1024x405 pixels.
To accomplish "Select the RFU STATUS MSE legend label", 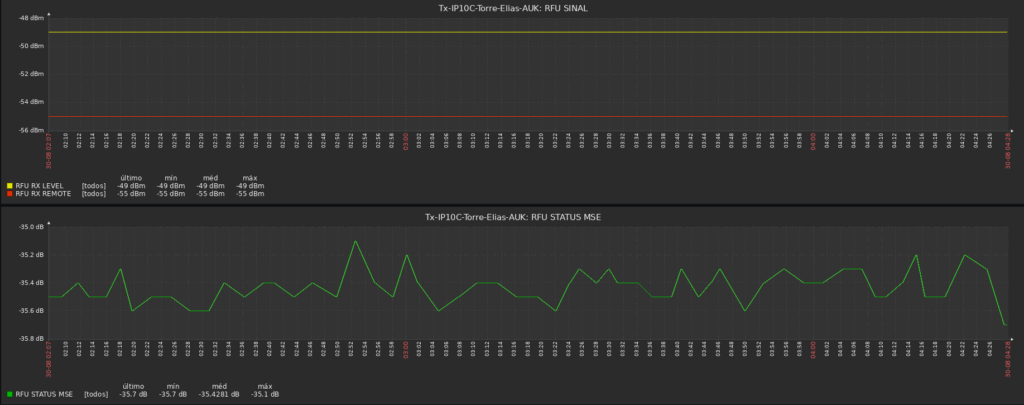I will [x=45, y=394].
